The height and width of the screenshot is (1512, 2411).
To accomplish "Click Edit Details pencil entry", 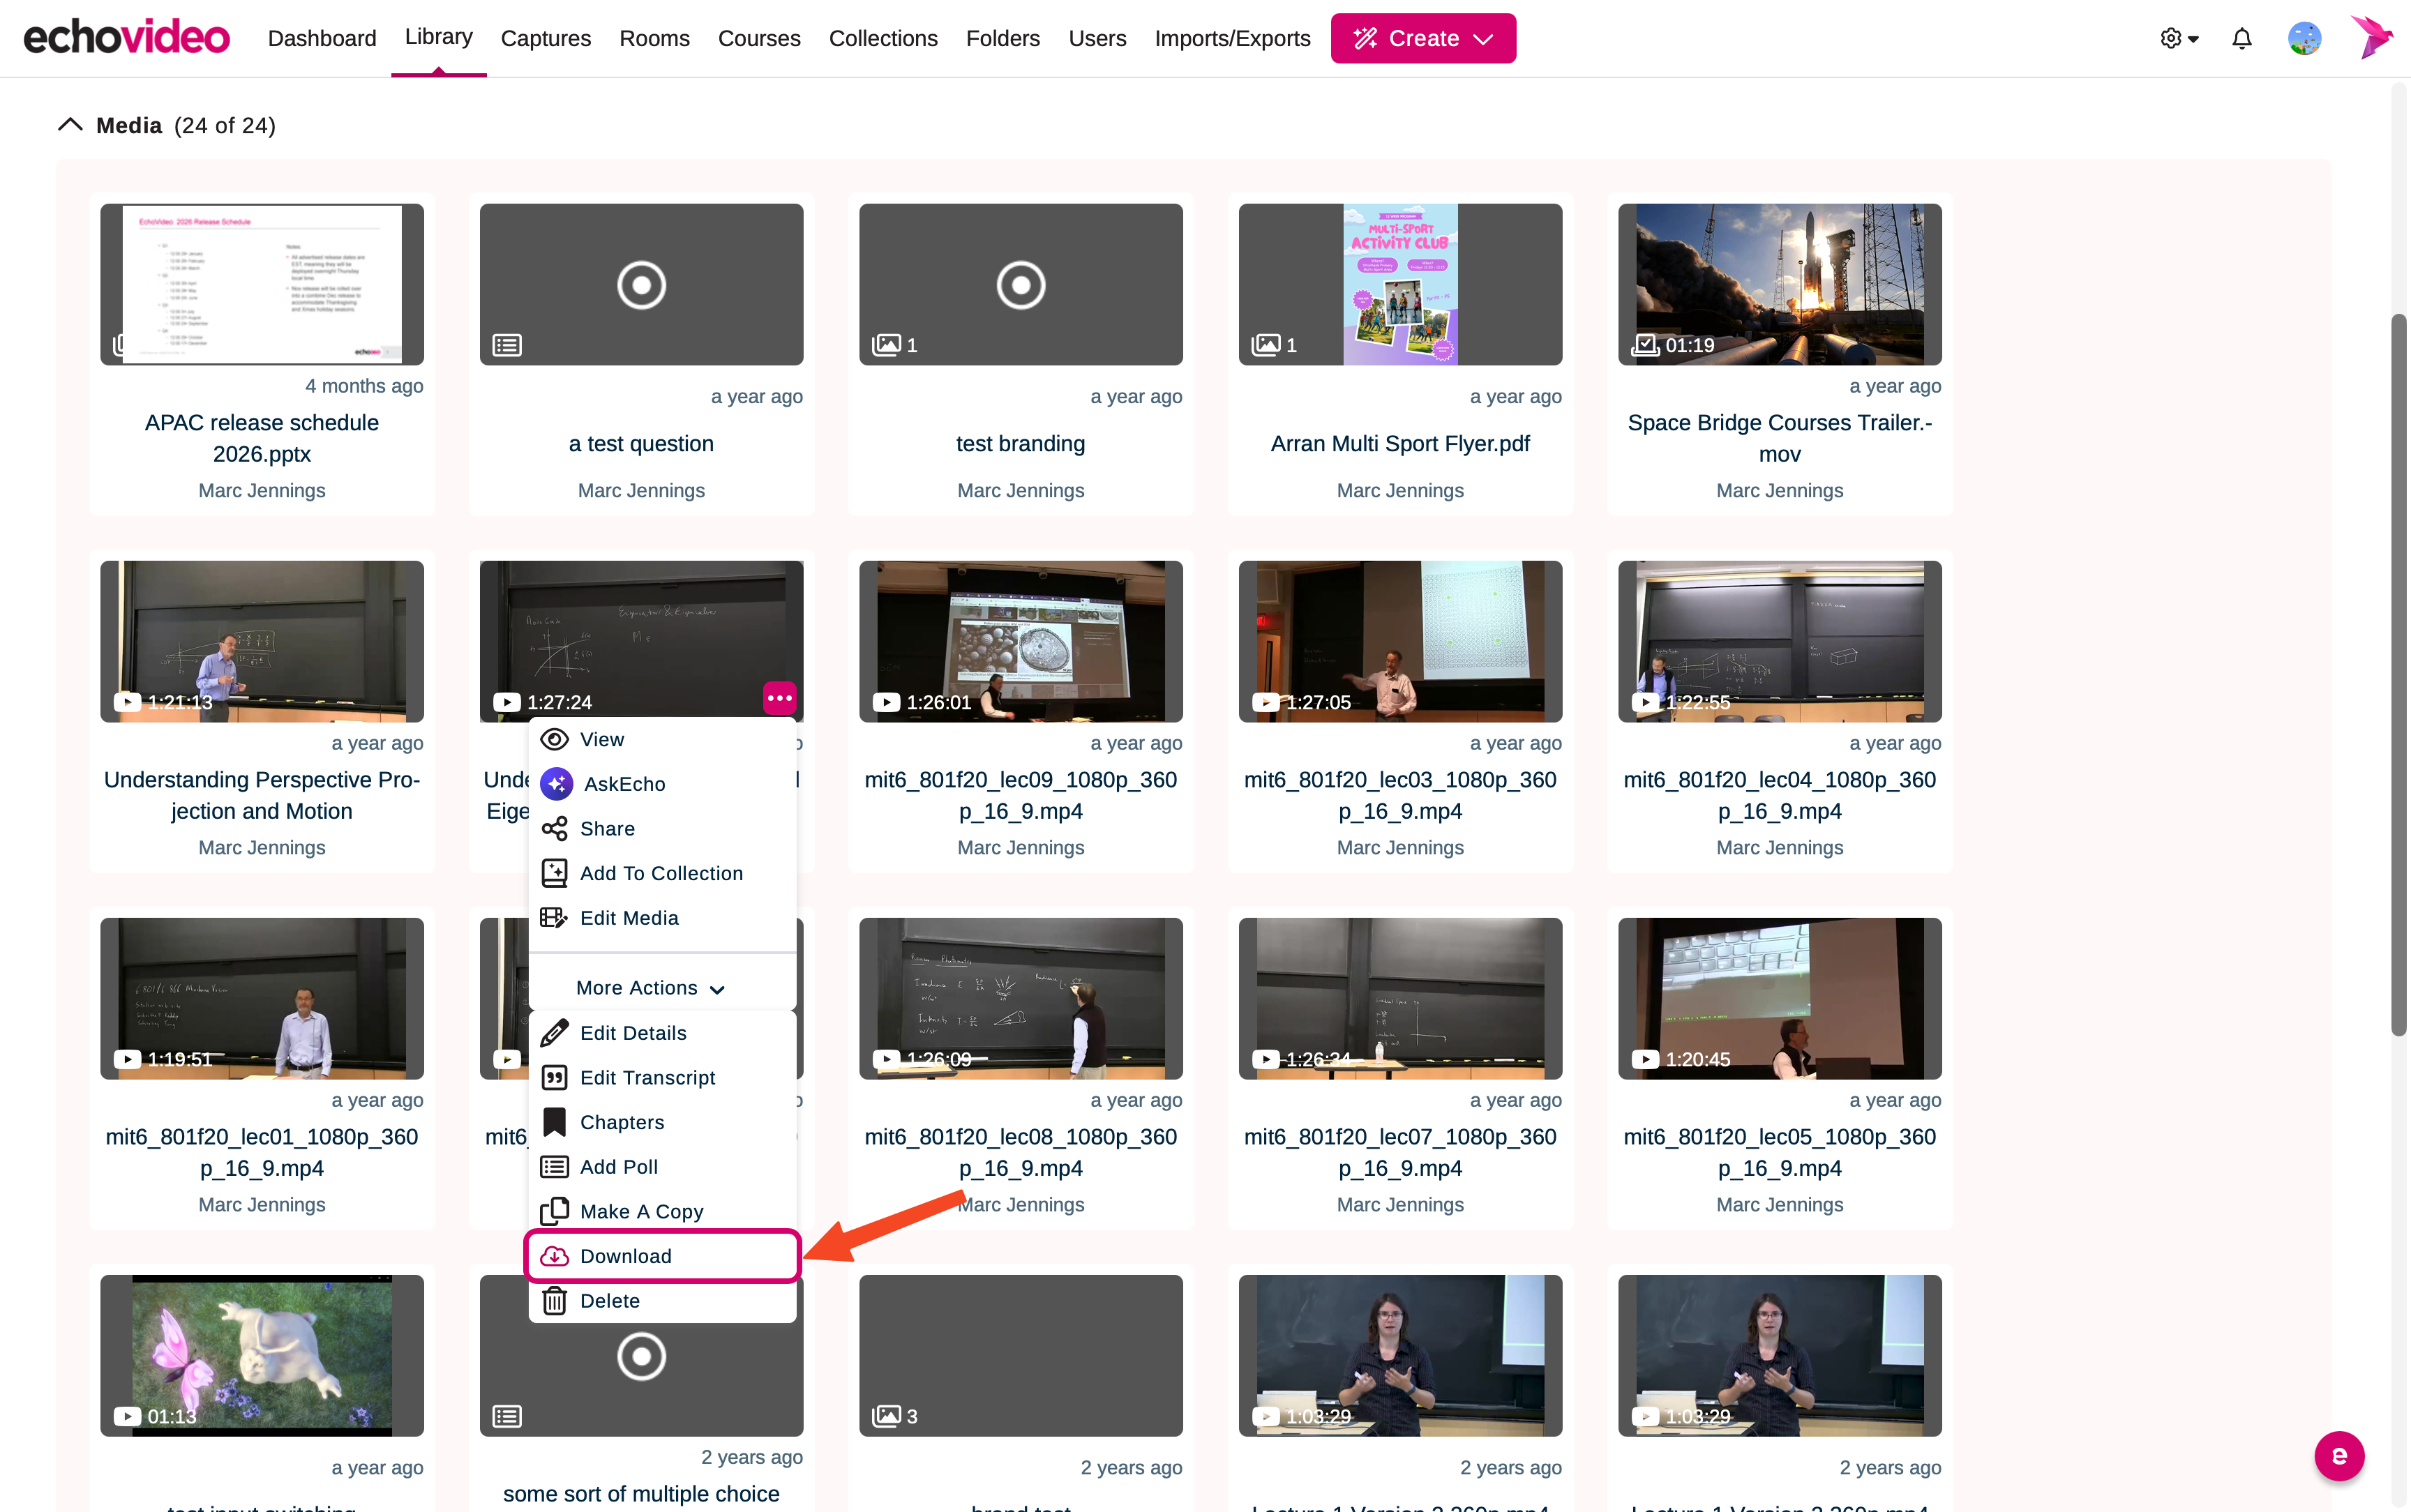I will (662, 1033).
